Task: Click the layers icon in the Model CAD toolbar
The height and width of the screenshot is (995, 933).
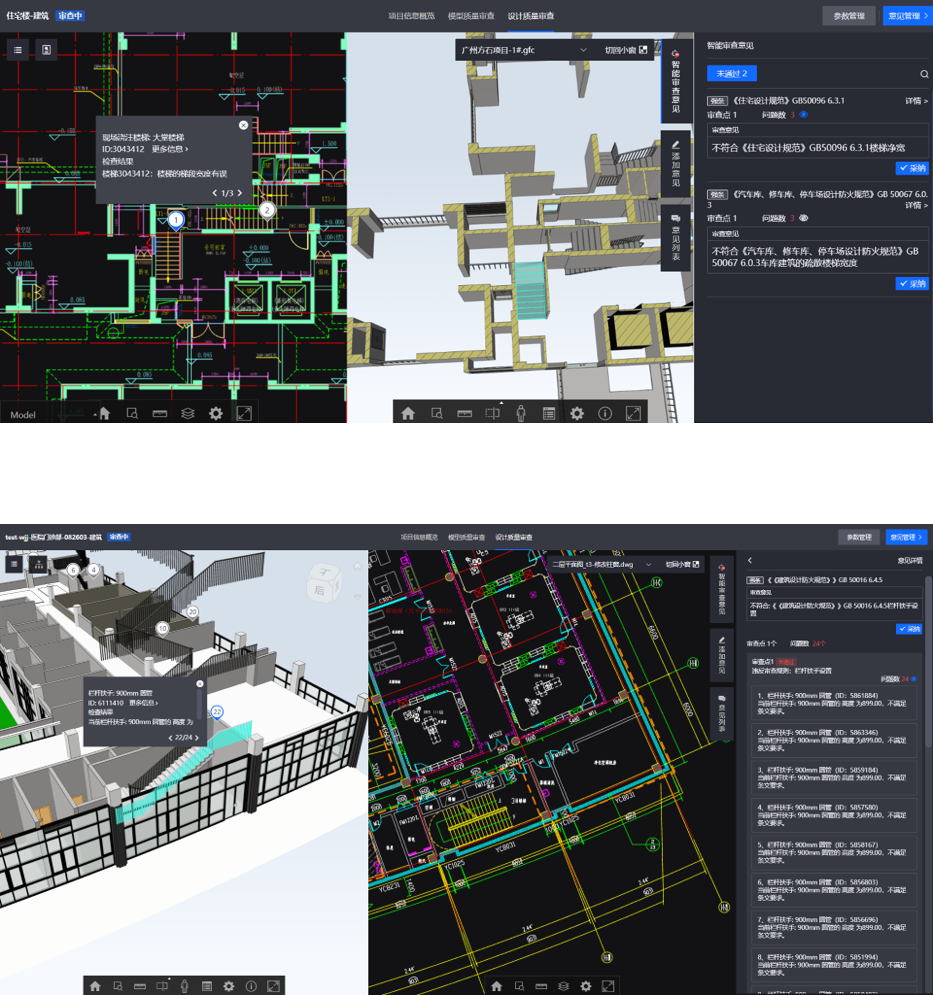Action: 187,413
